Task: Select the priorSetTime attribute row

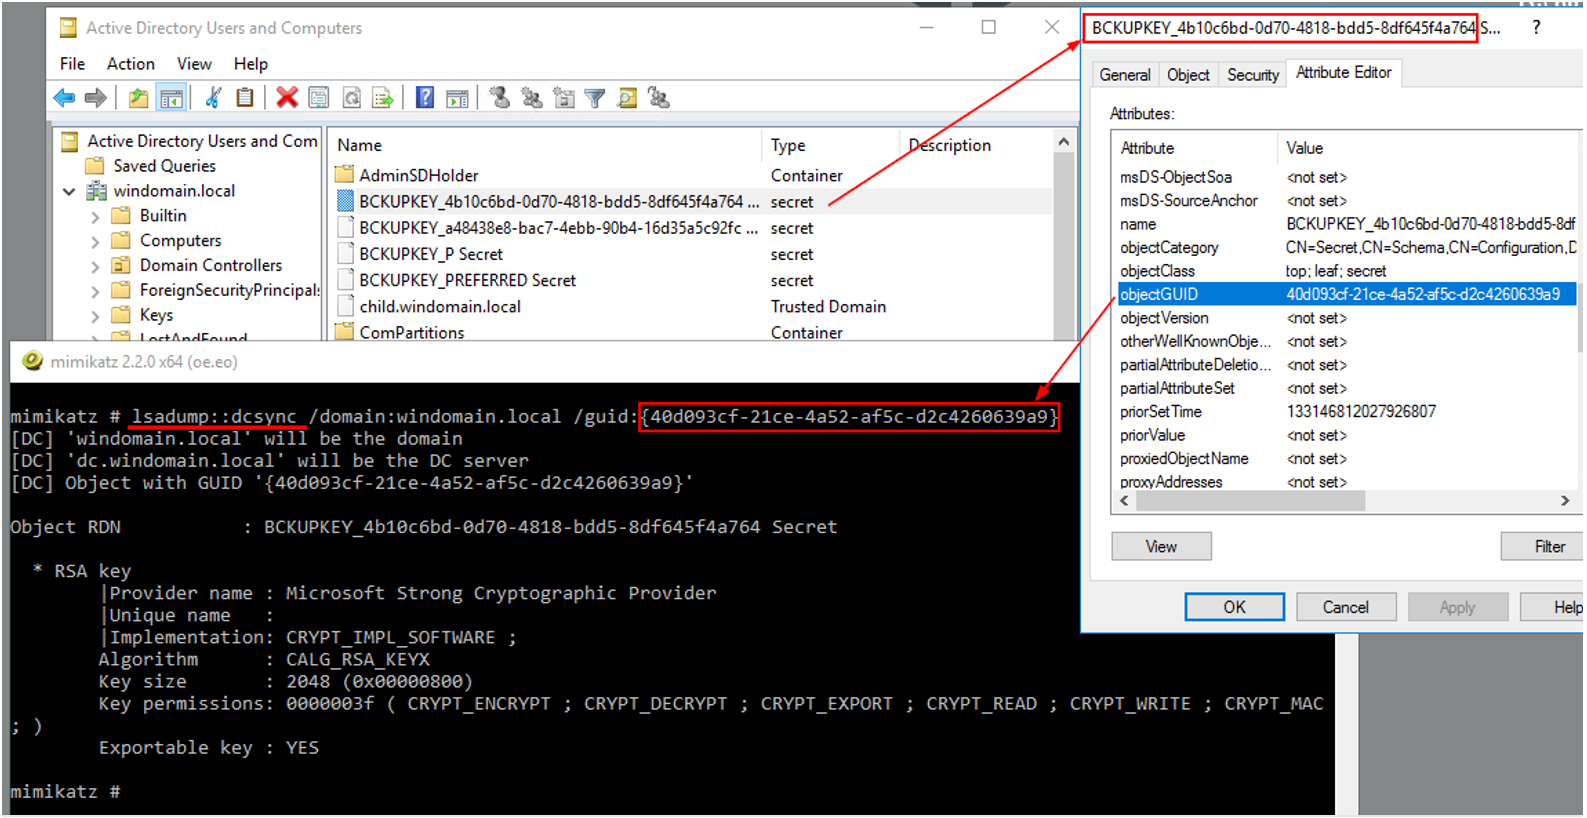Action: point(1346,411)
